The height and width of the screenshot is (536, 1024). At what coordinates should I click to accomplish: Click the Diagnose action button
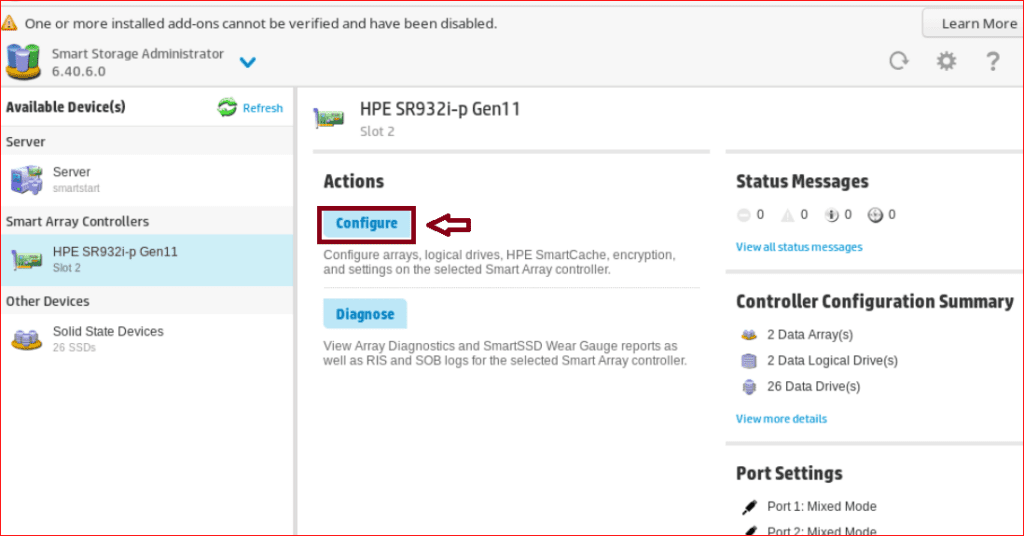click(365, 314)
